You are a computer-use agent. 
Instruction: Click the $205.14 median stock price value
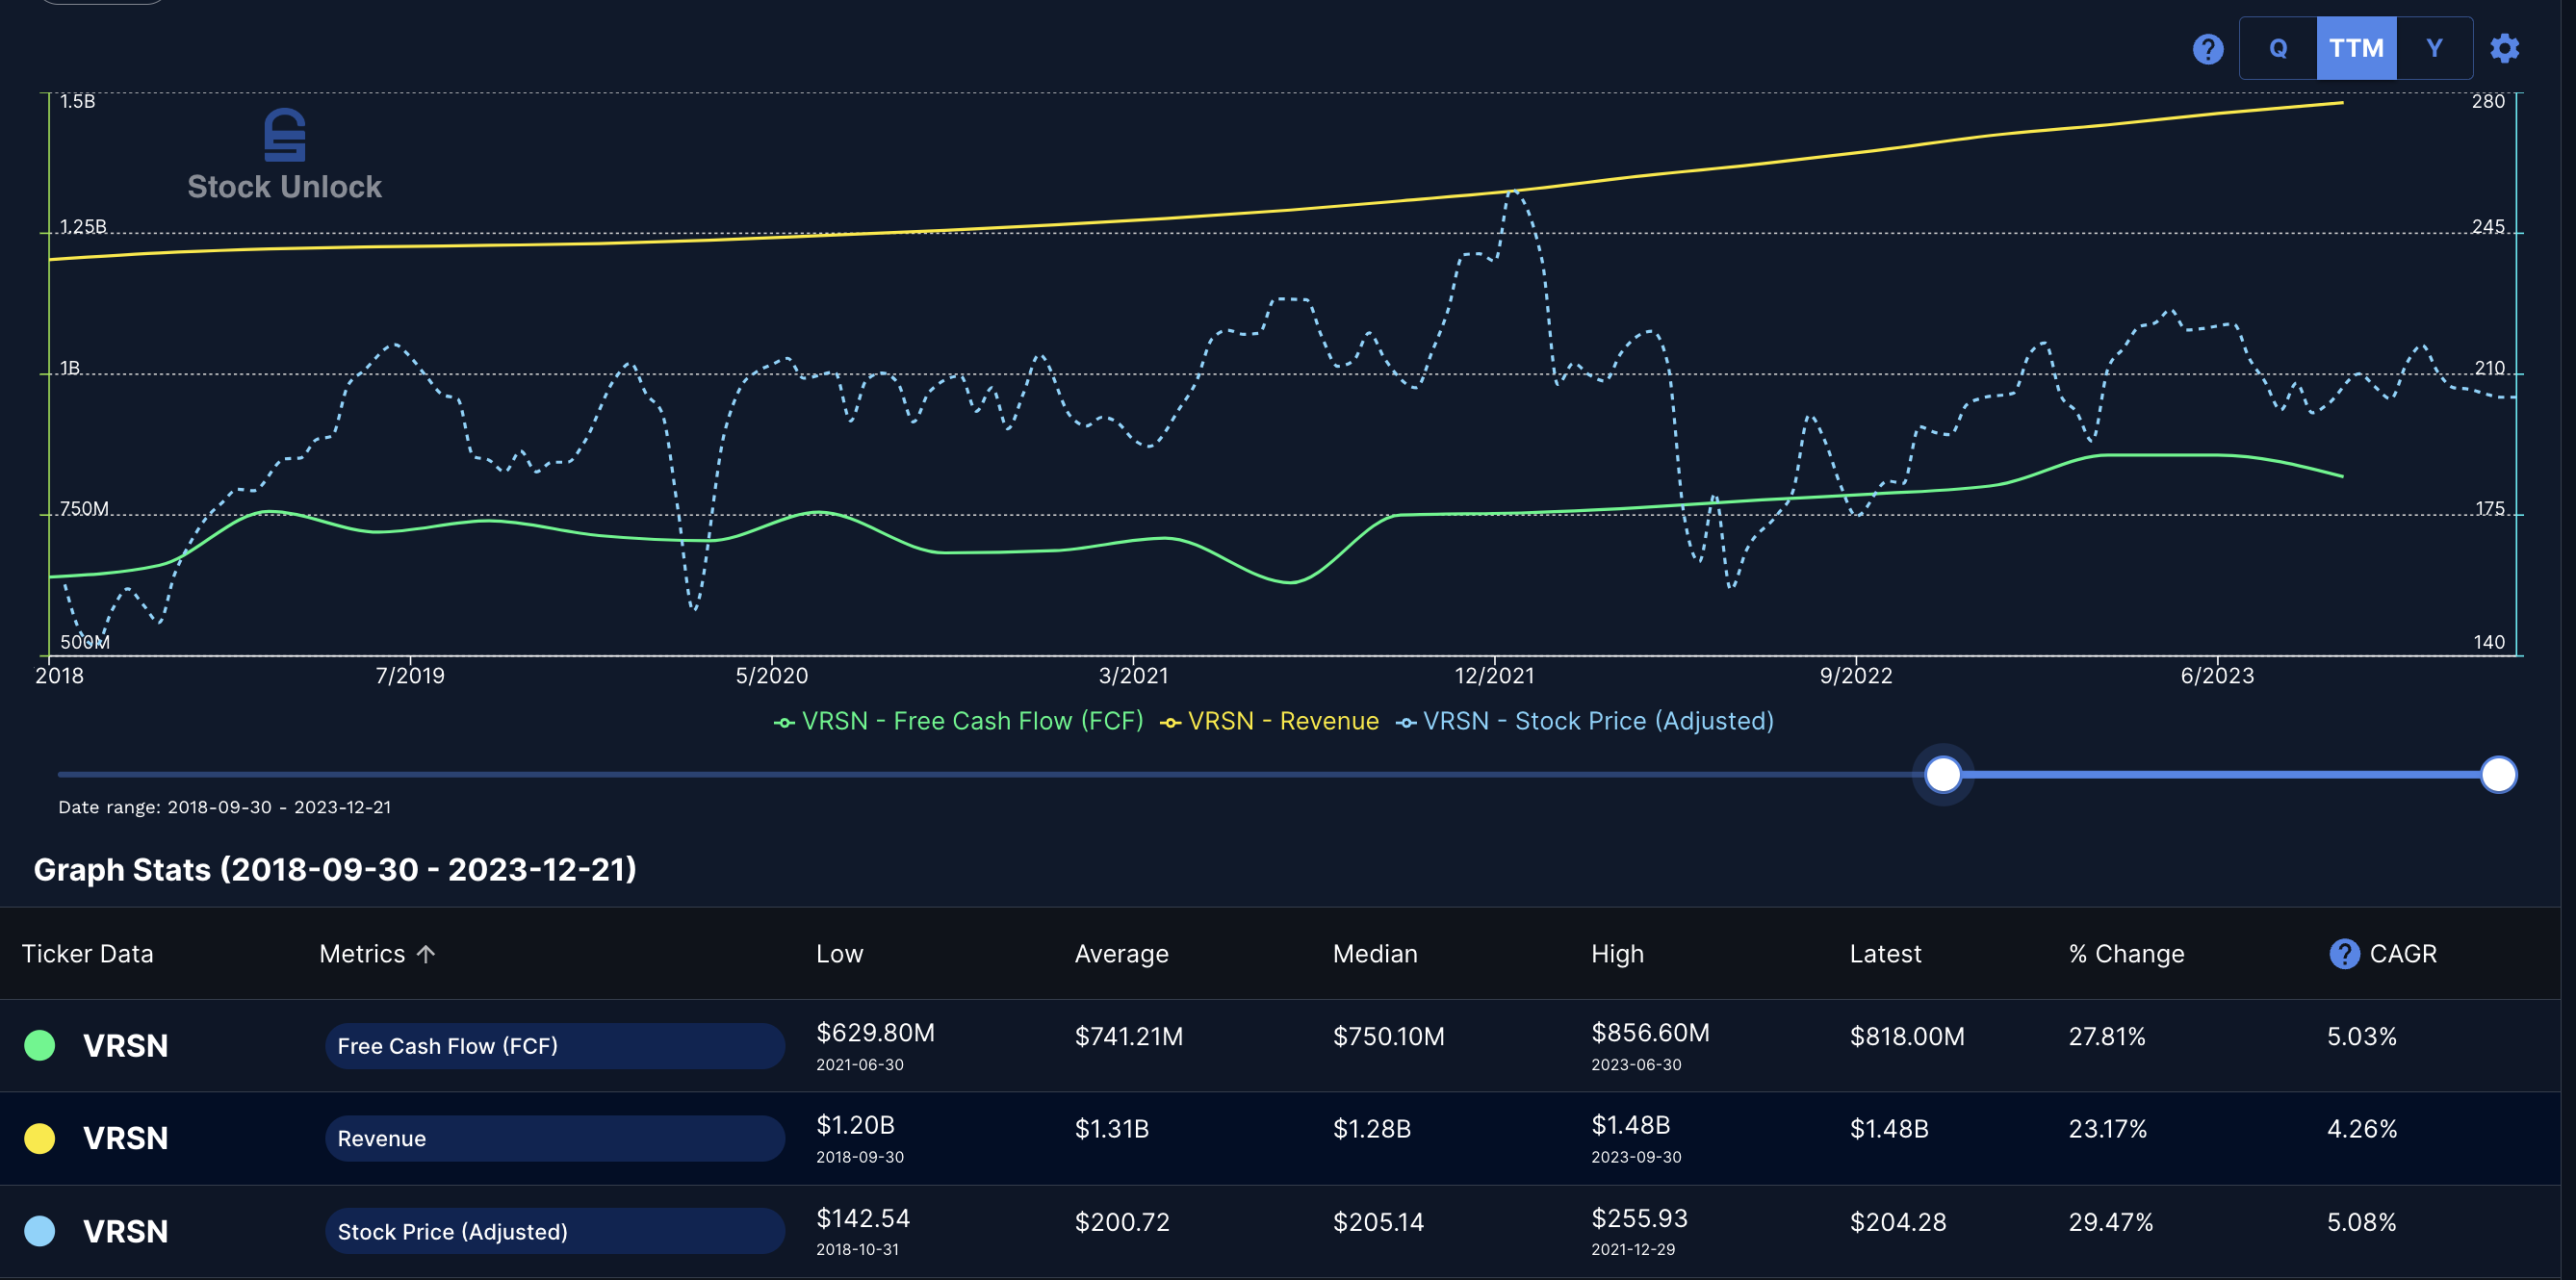click(x=1378, y=1222)
